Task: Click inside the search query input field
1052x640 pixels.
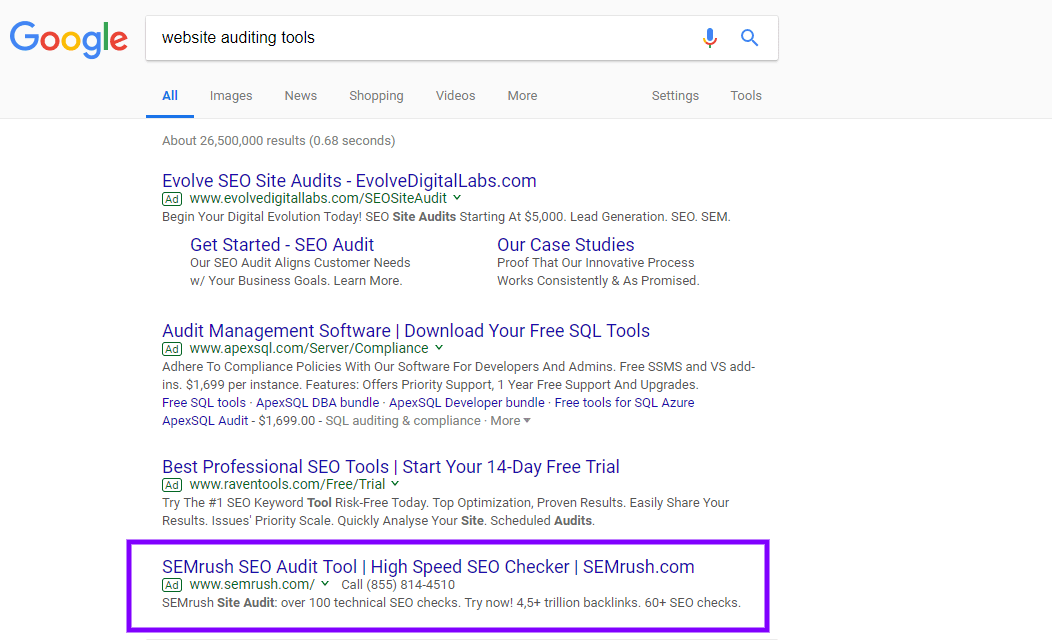Action: pos(400,37)
